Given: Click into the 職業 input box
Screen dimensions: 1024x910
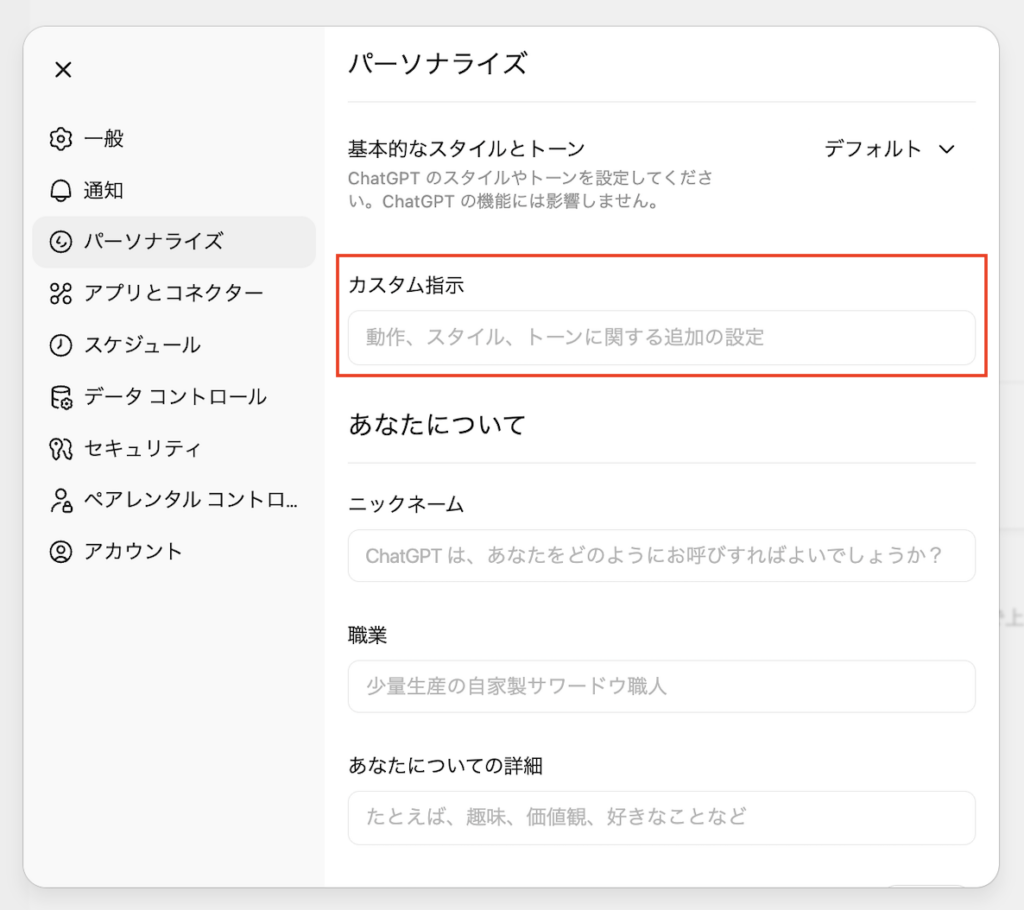Looking at the screenshot, I should [x=661, y=686].
